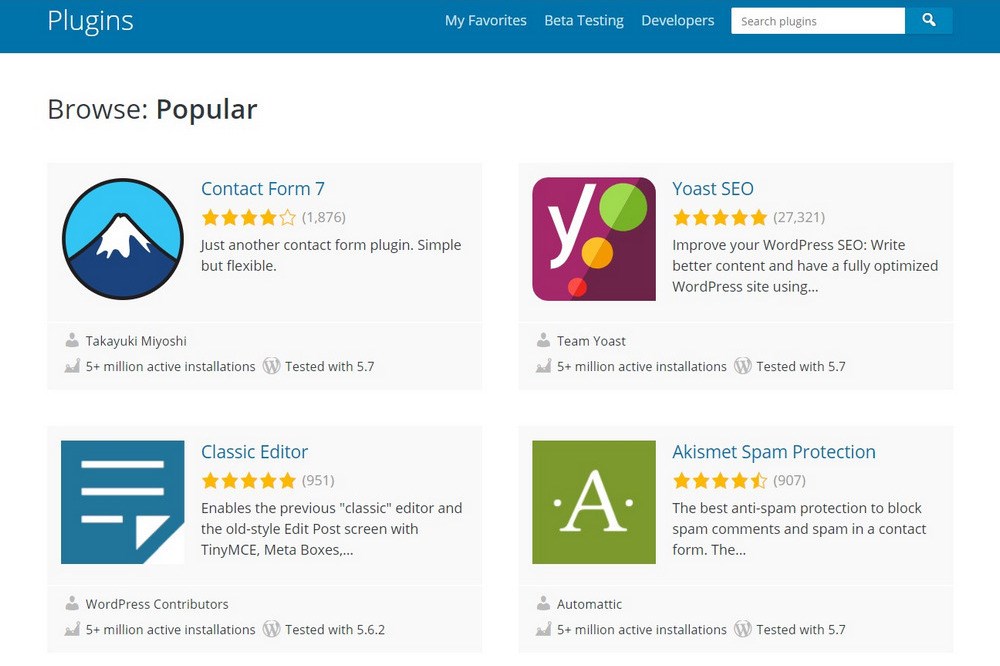Click the installations chart icon in Akismet card
The height and width of the screenshot is (666, 1000).
click(543, 629)
